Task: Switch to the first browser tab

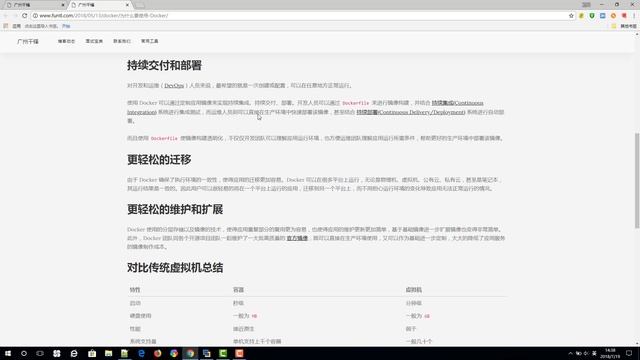Action: tap(34, 5)
